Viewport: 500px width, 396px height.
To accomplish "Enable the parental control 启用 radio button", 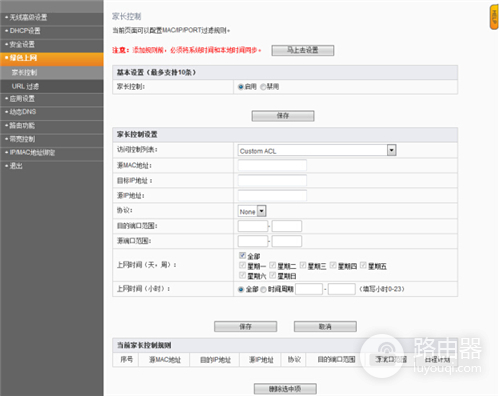I will (x=241, y=87).
